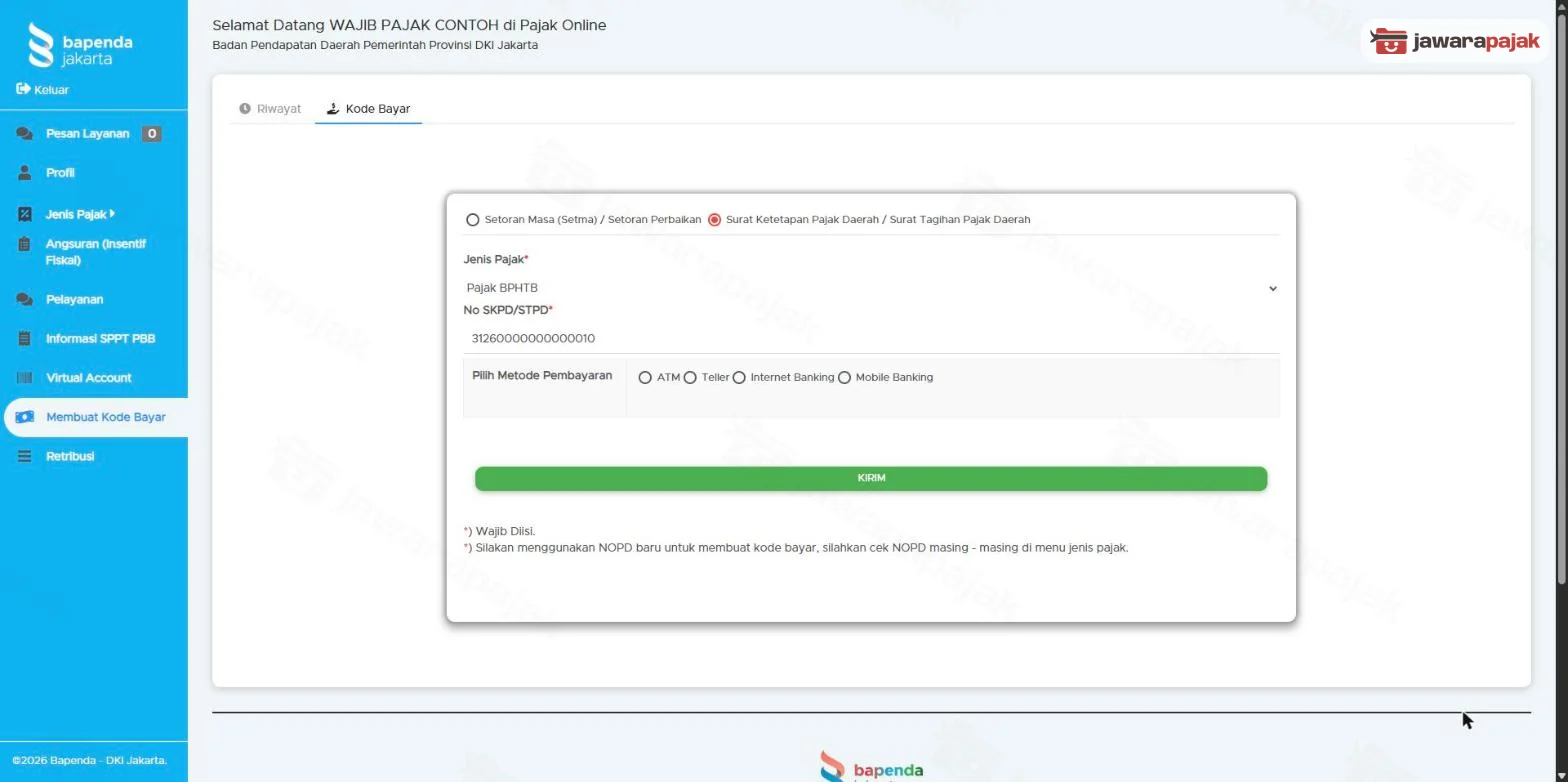The width and height of the screenshot is (1568, 782).
Task: Click the Profil user icon
Action: point(25,172)
